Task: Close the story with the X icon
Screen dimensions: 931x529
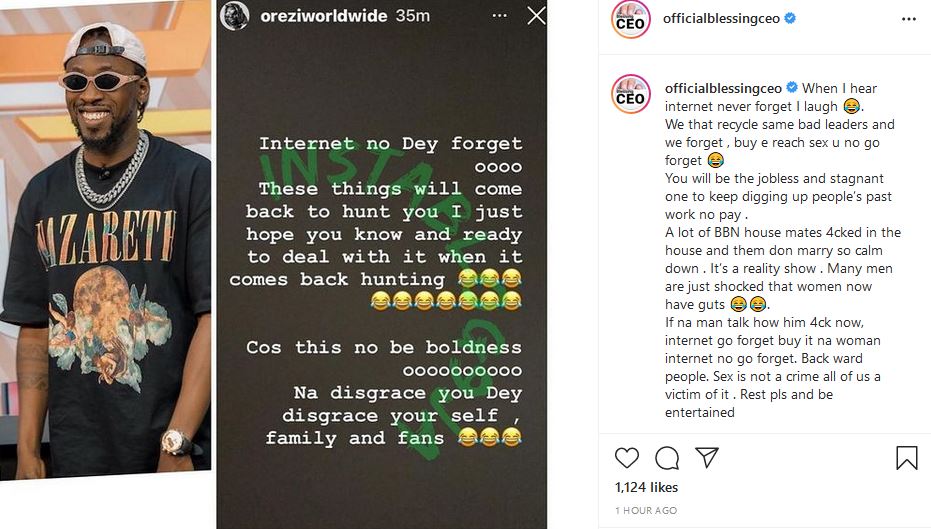Action: [x=536, y=16]
